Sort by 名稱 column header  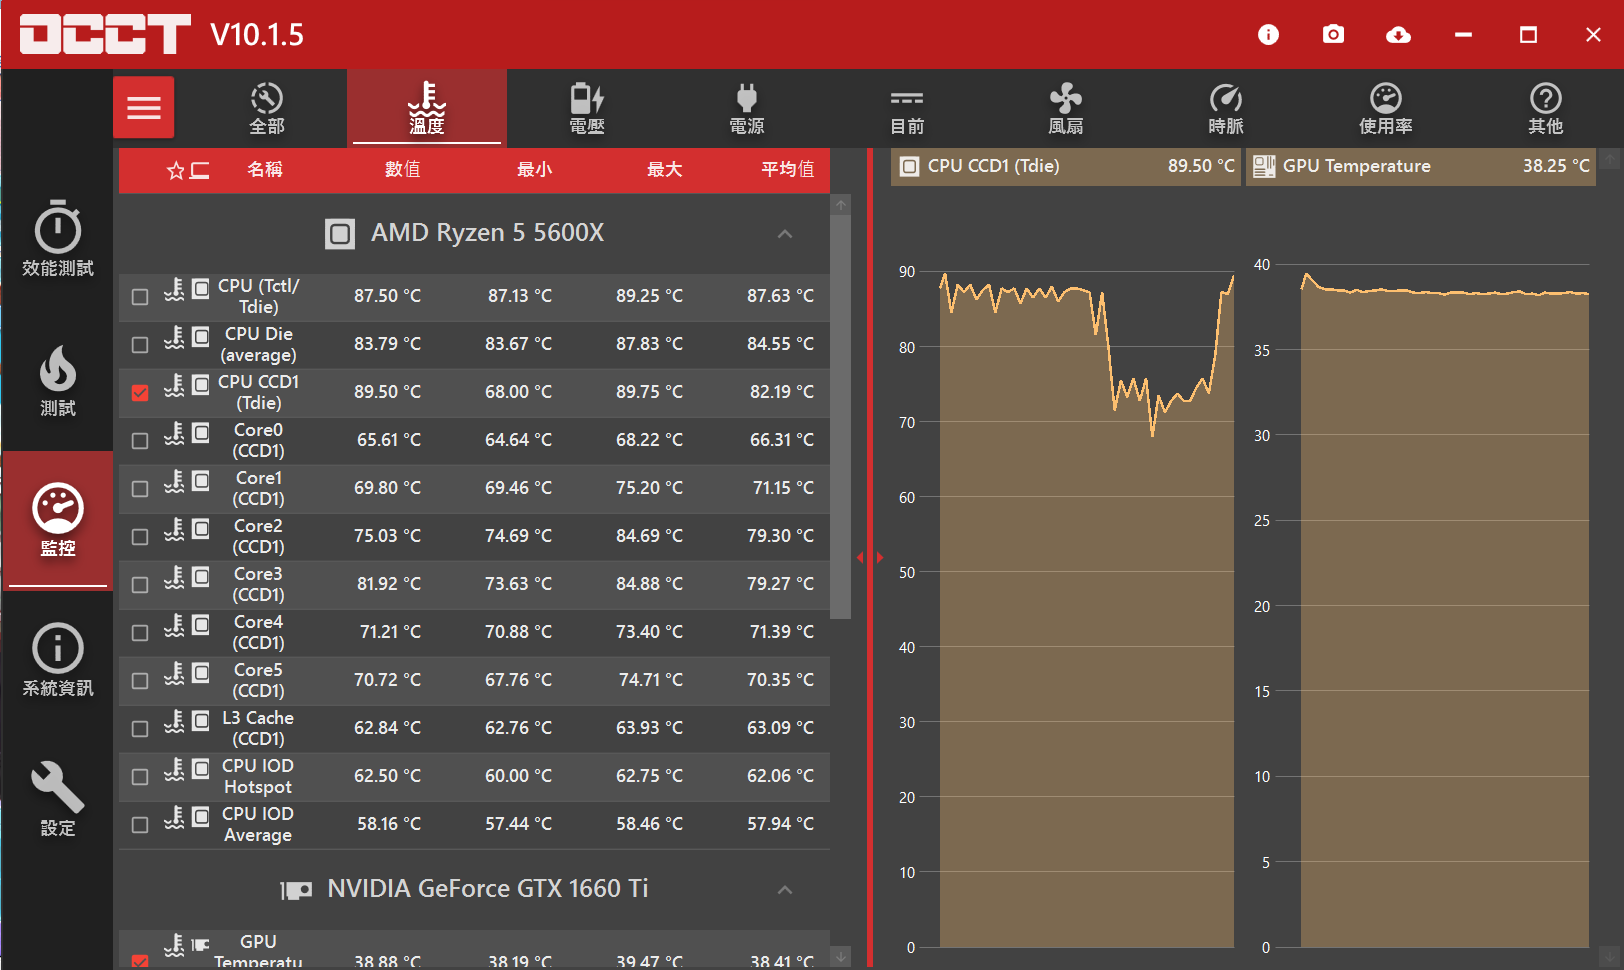tap(265, 170)
